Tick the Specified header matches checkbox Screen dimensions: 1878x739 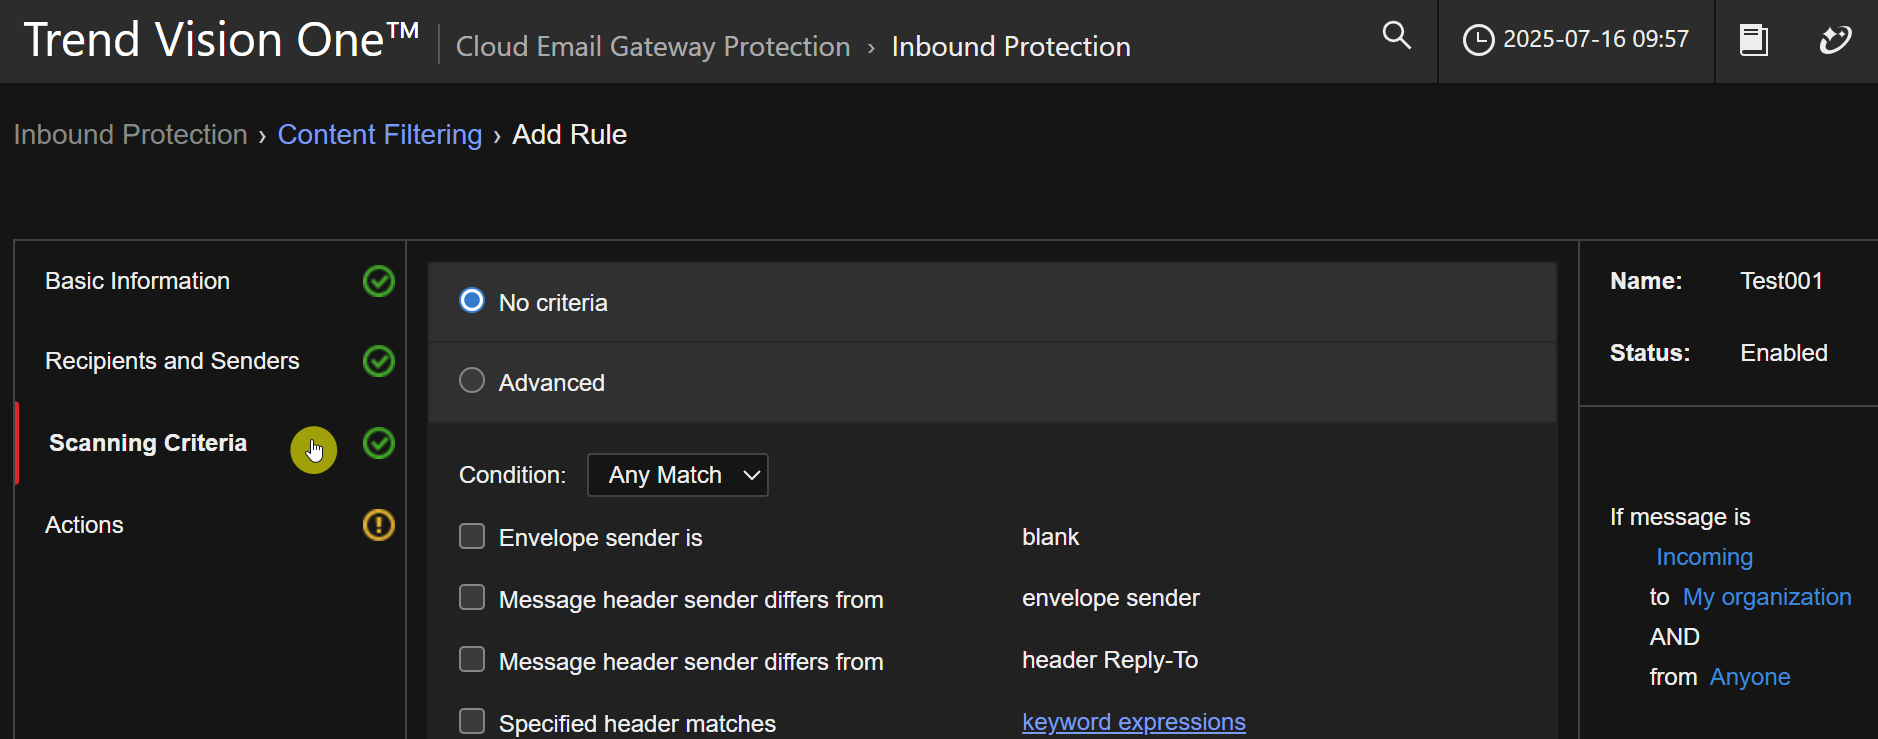472,721
